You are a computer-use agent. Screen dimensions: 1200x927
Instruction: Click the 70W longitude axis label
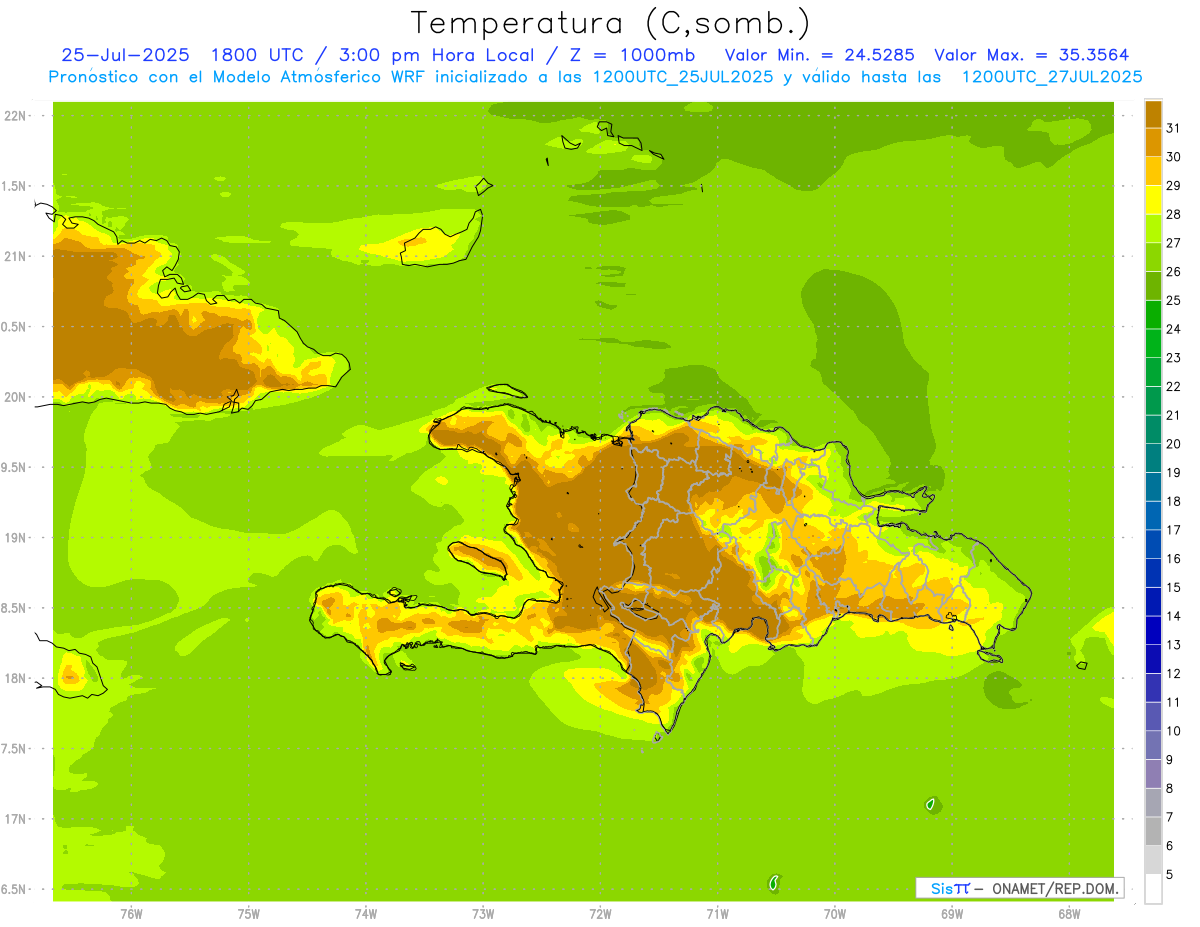point(835,914)
